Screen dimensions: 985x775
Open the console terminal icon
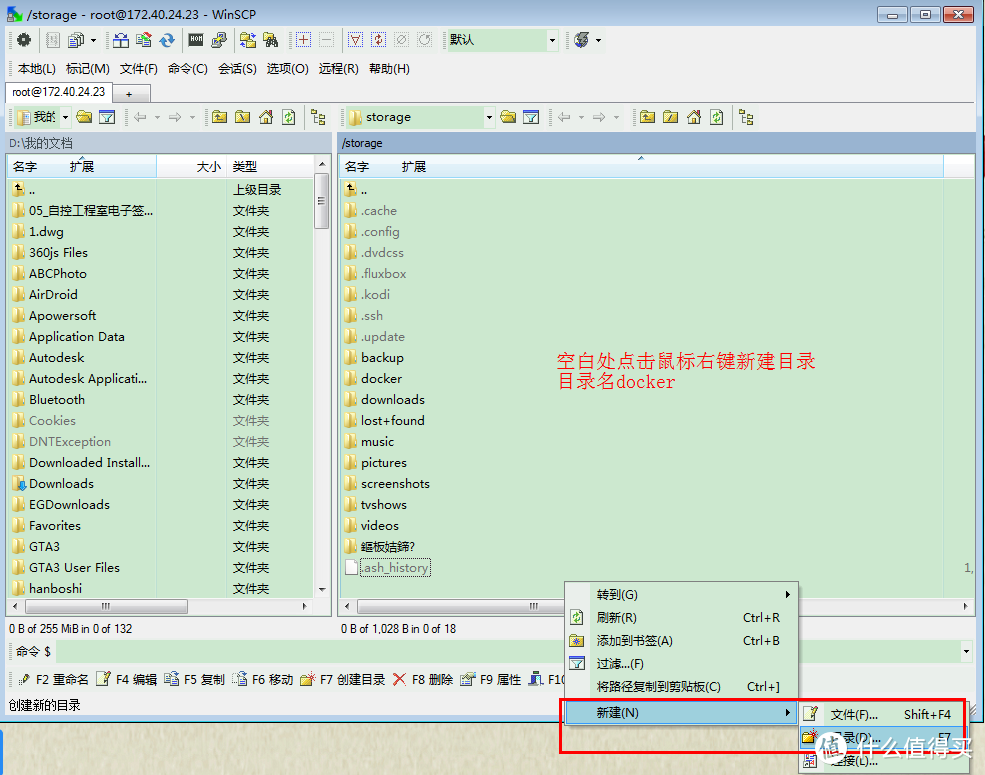196,41
